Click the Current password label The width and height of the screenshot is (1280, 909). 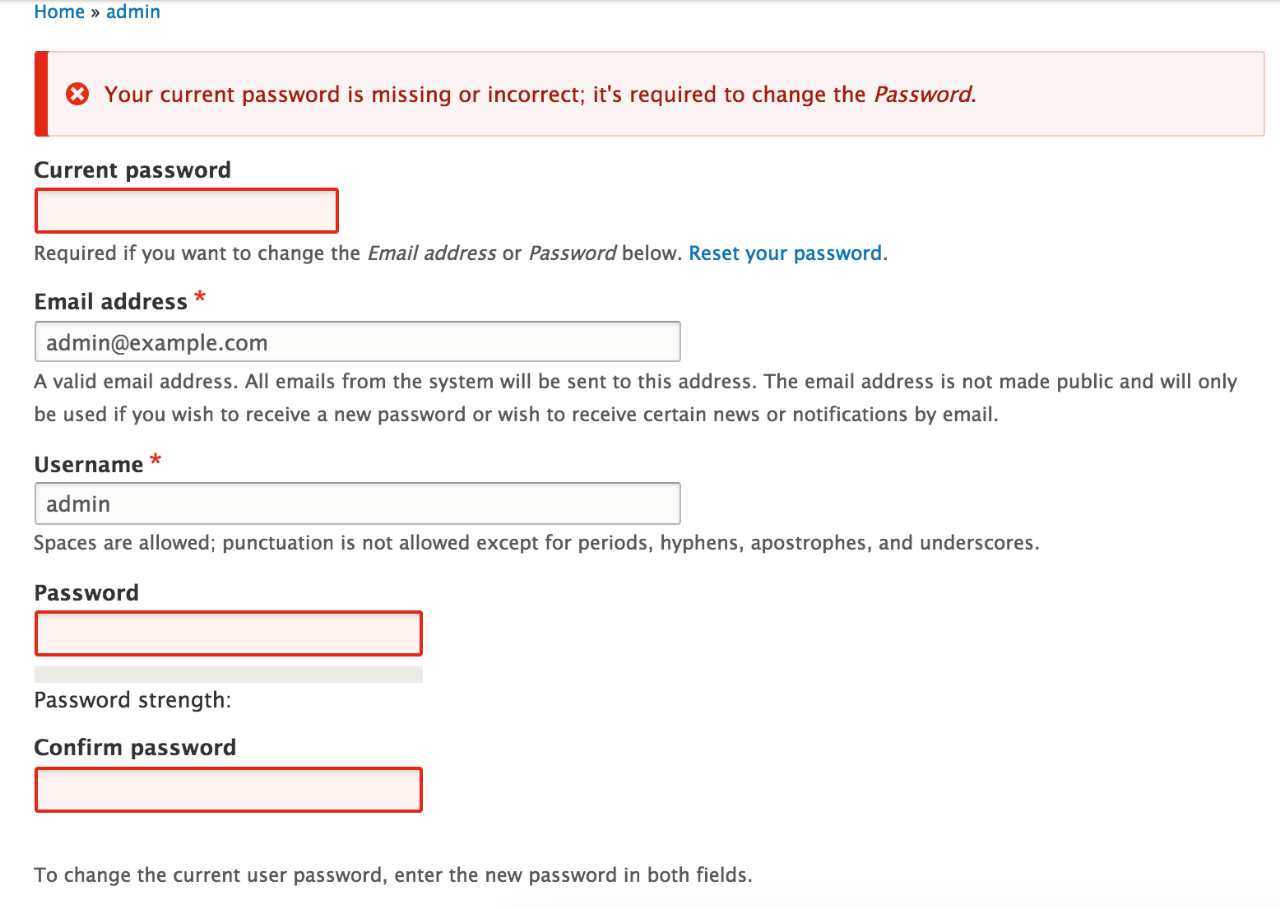(x=132, y=170)
